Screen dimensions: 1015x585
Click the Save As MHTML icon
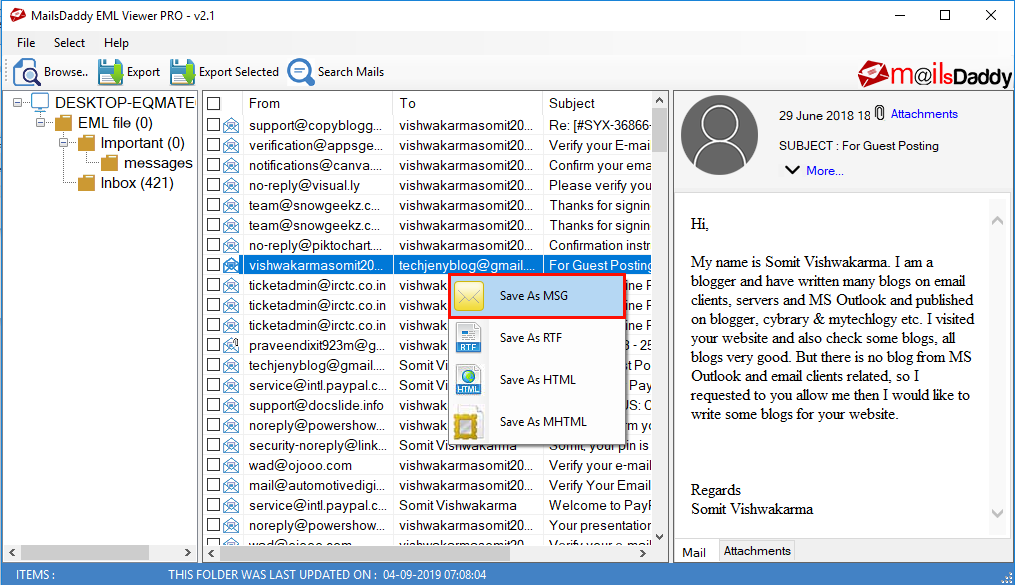pos(469,422)
